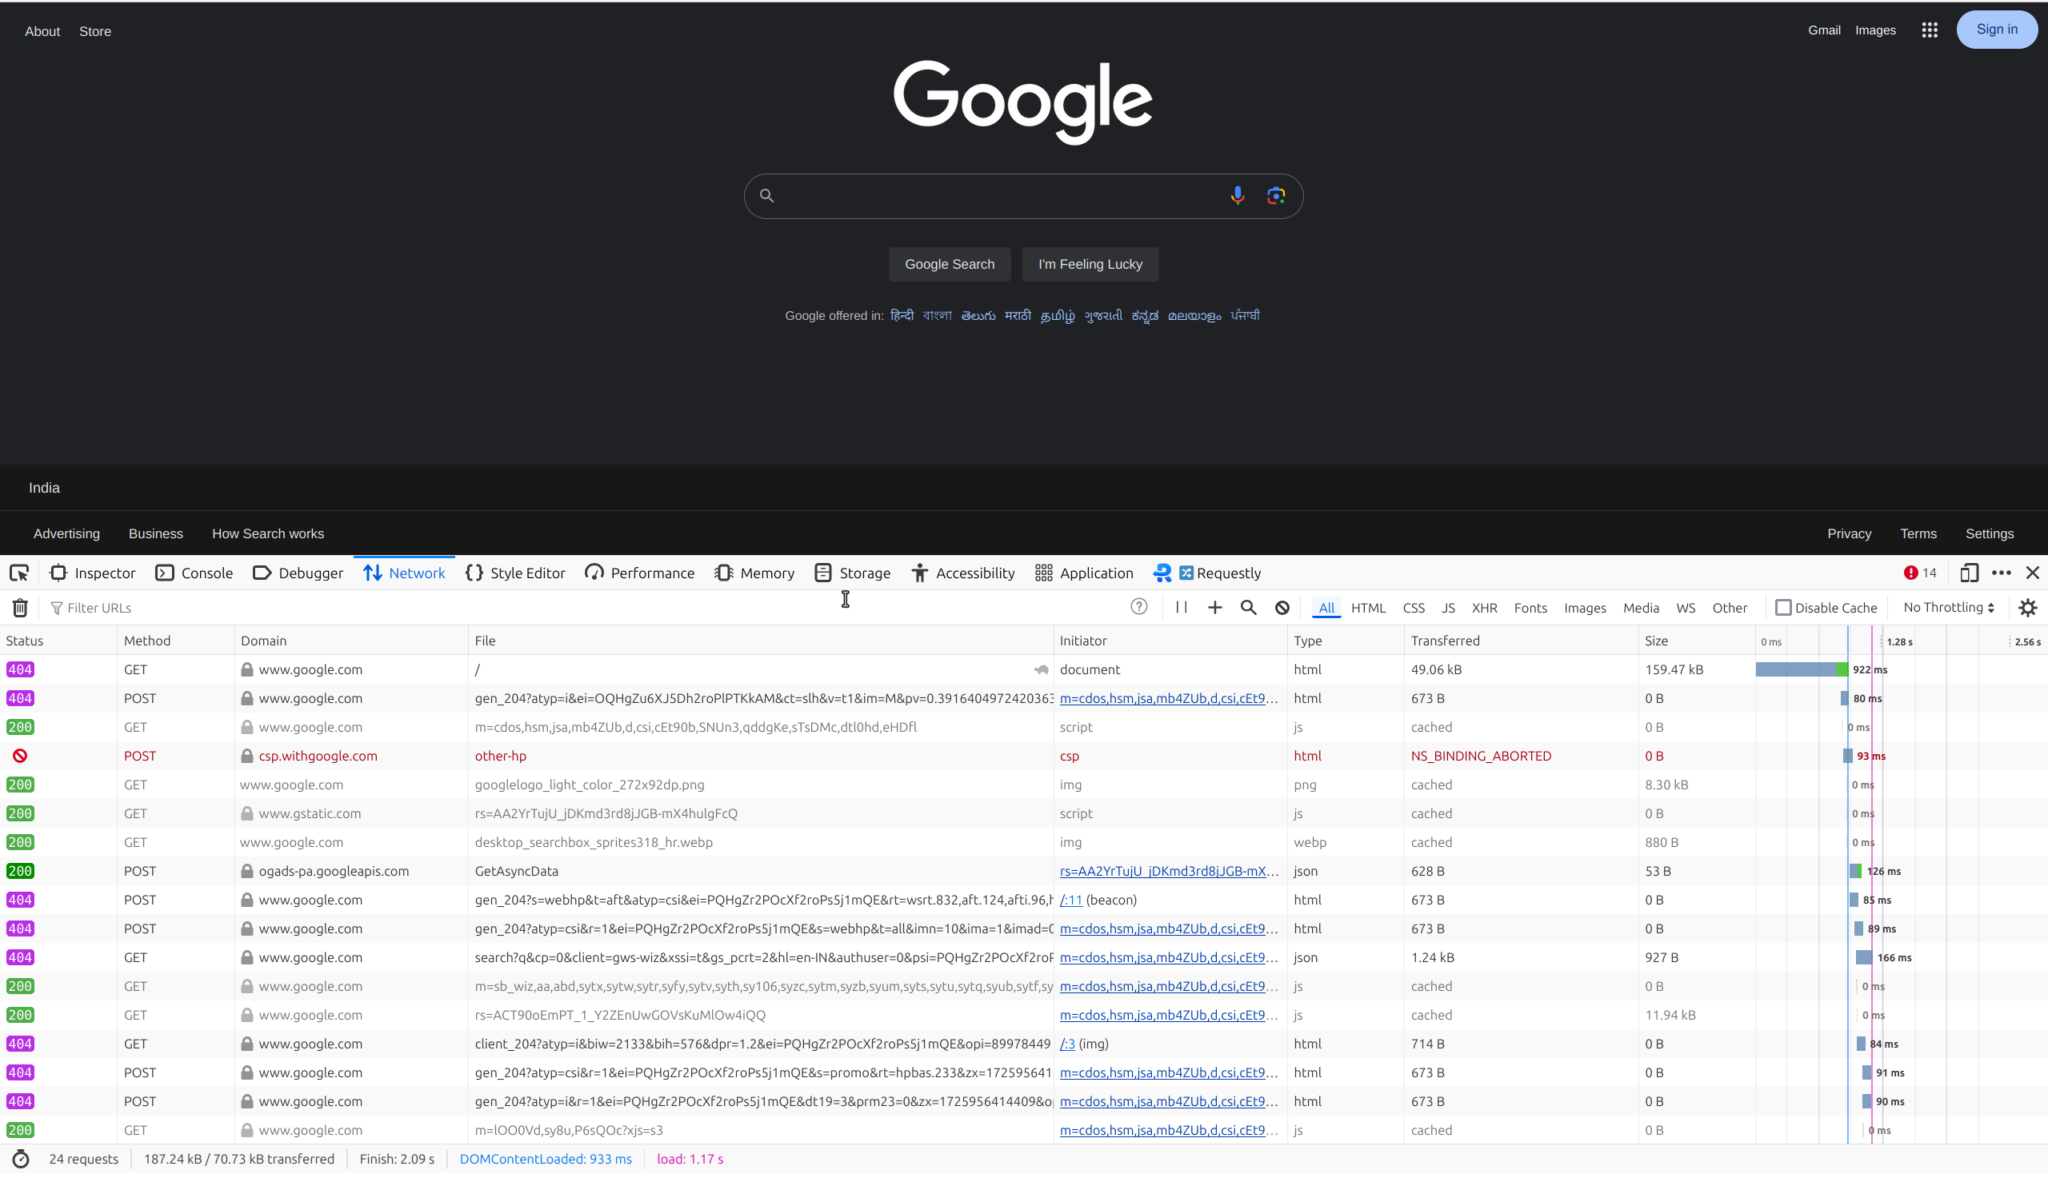Click the new request plus icon
Viewport: 2048px width, 1178px height.
tap(1214, 607)
